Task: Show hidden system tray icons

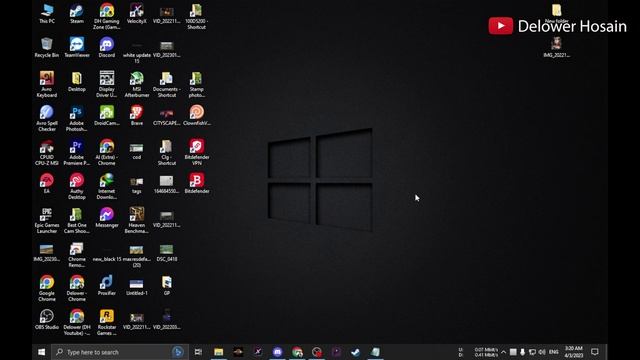Action: pos(503,352)
